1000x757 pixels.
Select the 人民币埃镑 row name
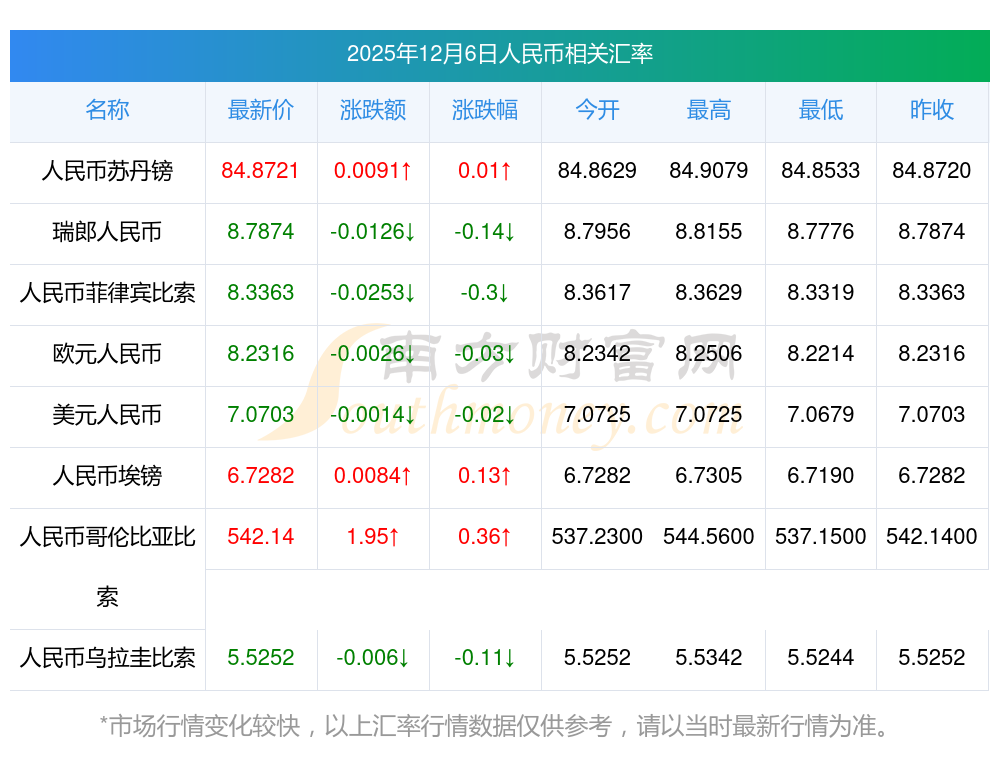click(x=107, y=476)
